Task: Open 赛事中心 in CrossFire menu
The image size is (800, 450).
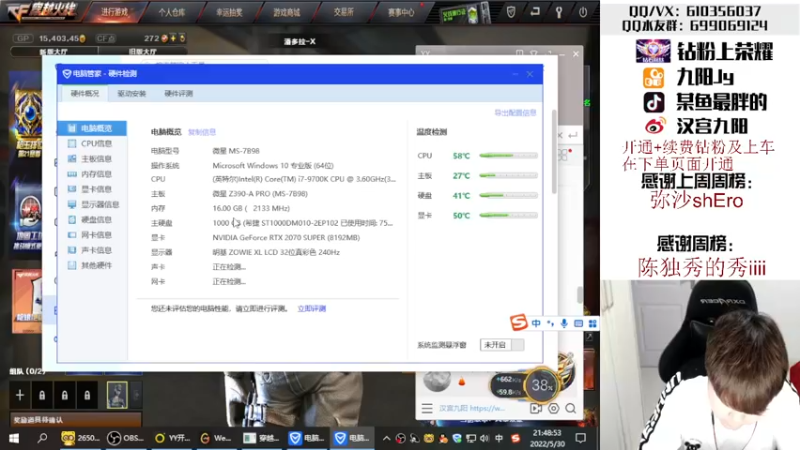Action: (x=401, y=12)
